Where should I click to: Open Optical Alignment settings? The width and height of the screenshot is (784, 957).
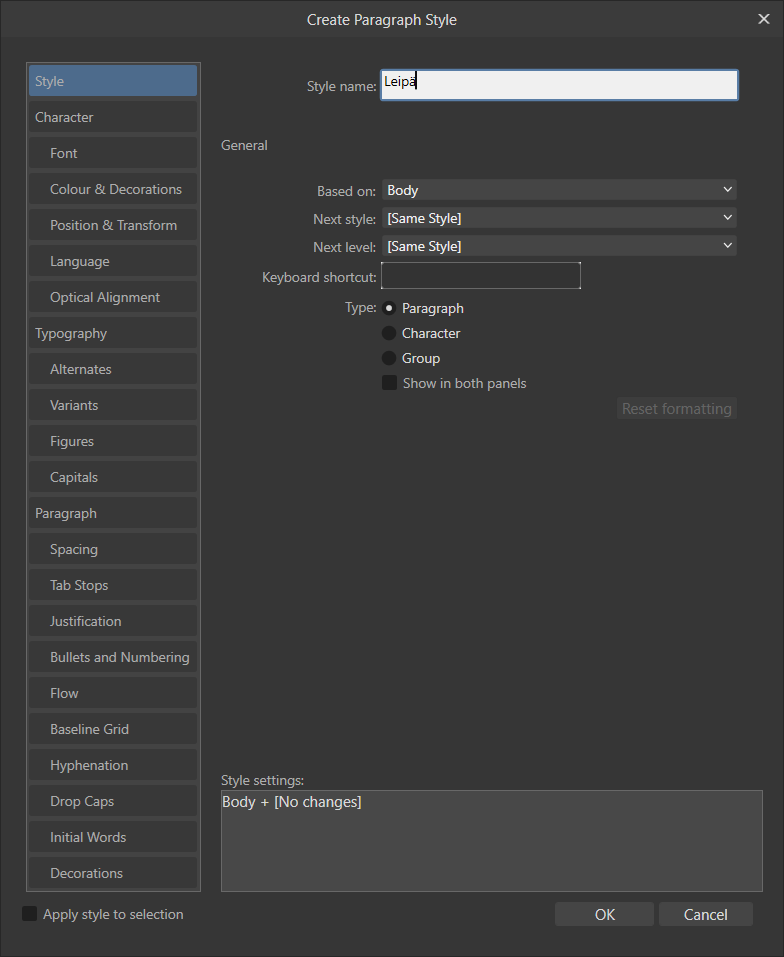point(113,297)
